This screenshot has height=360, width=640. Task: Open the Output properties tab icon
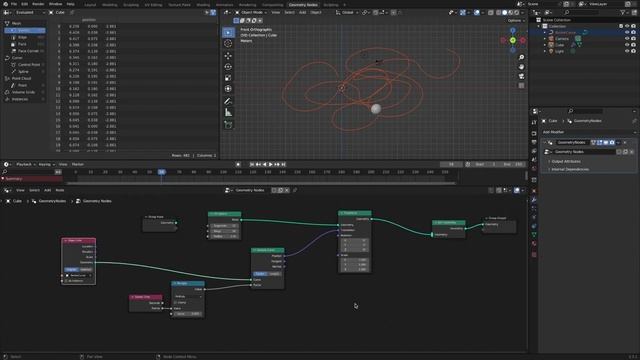click(534, 142)
